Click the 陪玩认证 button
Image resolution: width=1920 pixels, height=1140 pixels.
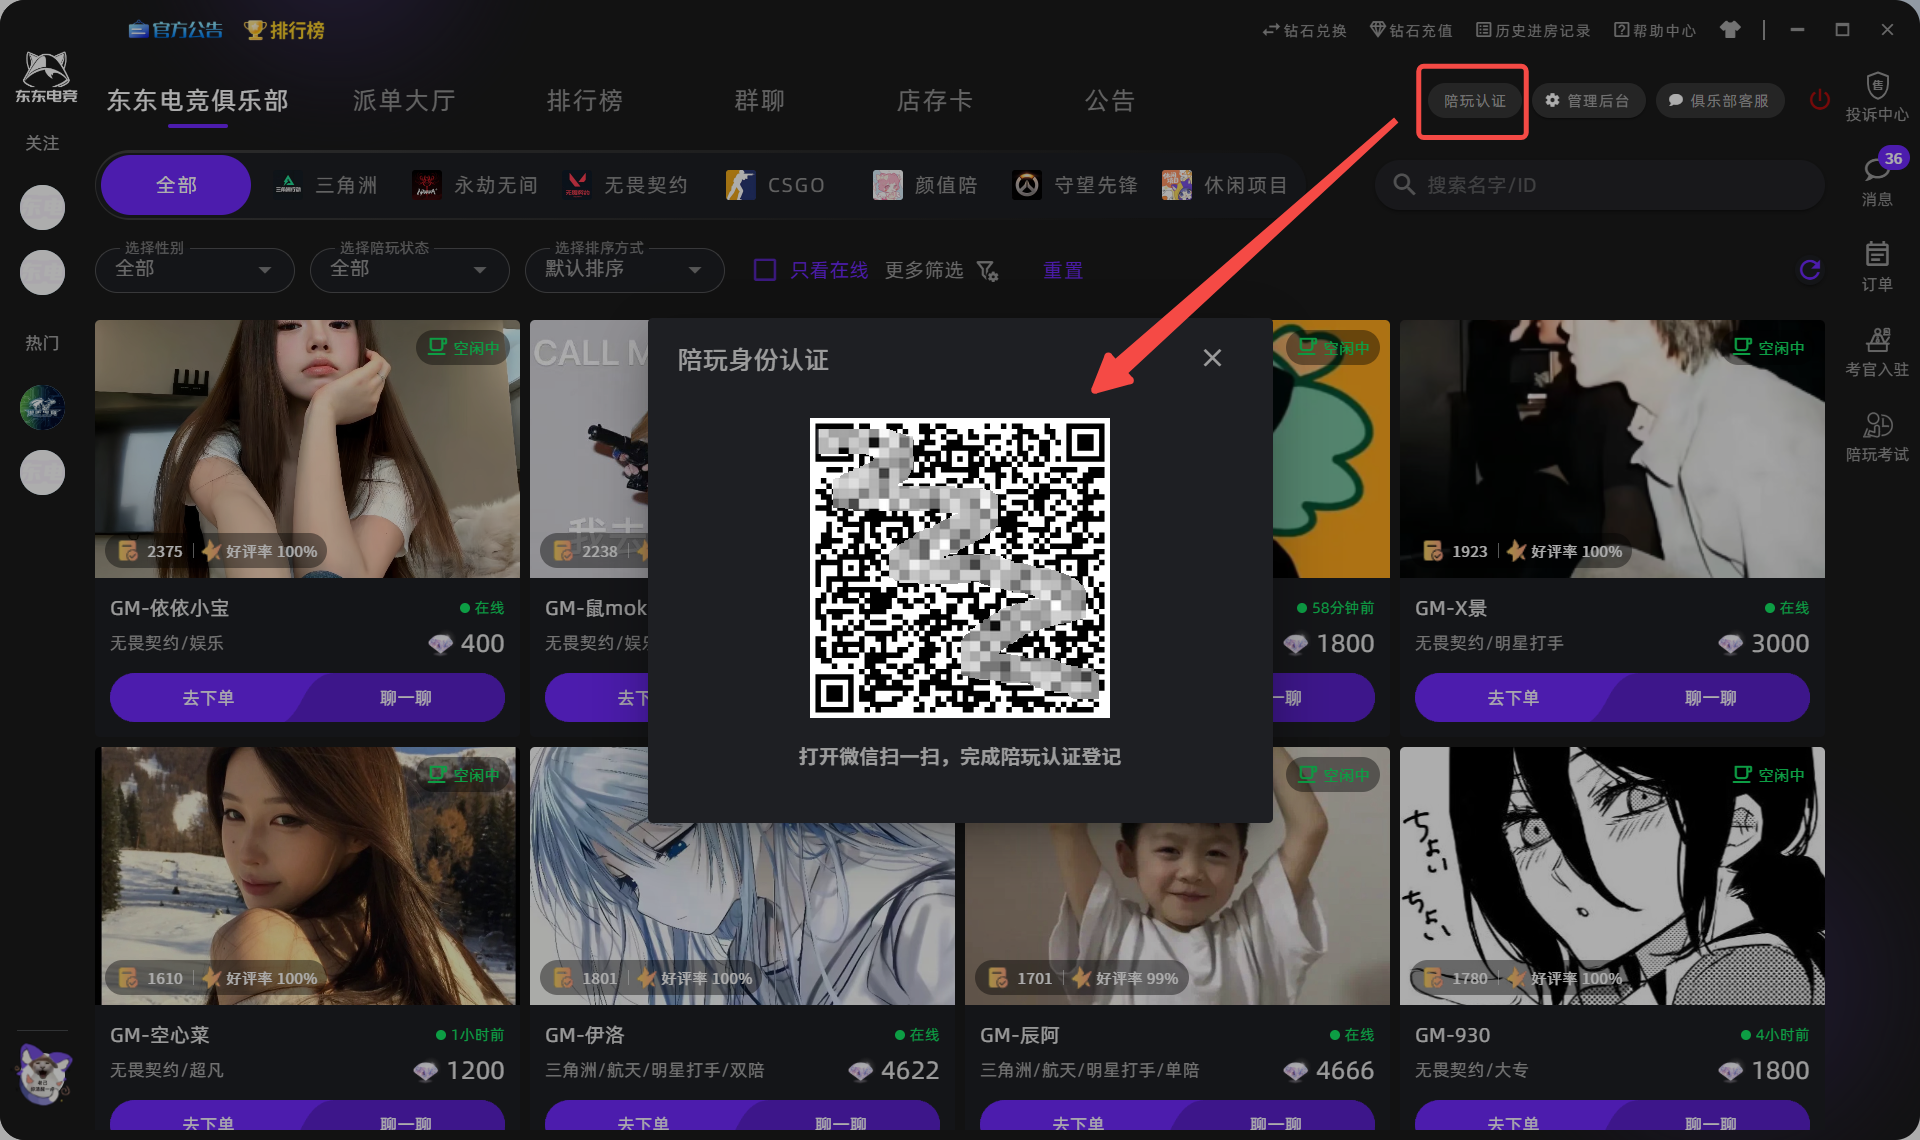(1474, 101)
